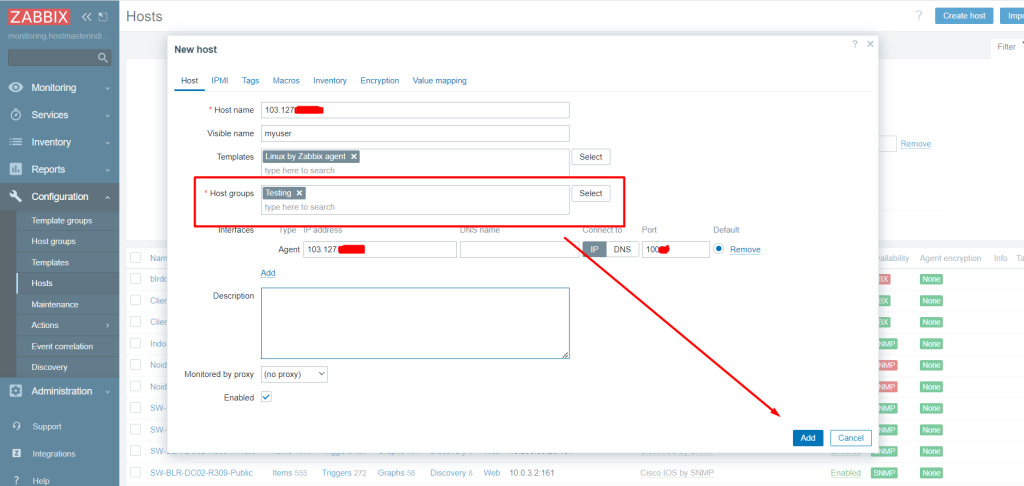
Task: Expand the Actions submenu arrow
Action: pyautogui.click(x=108, y=325)
